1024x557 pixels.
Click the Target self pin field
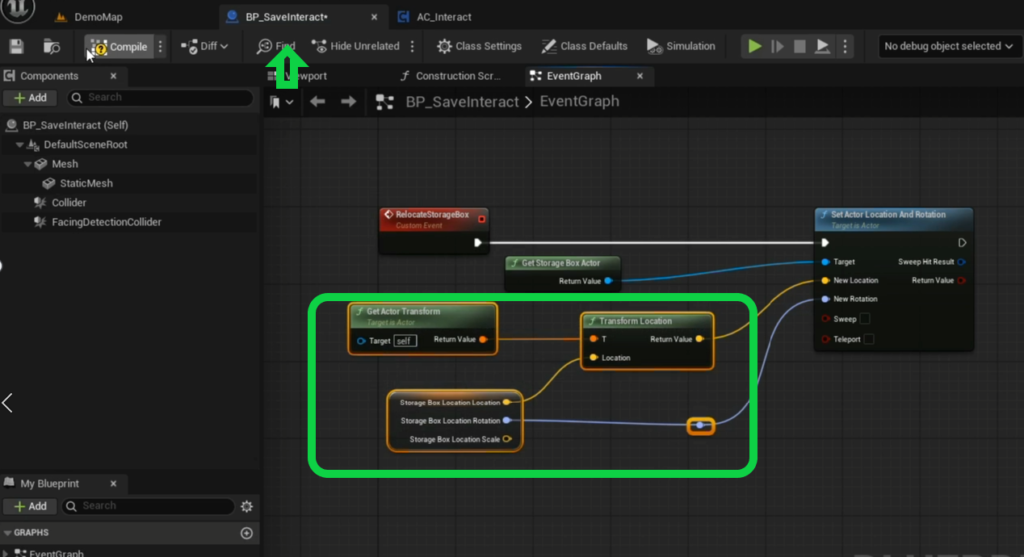404,340
